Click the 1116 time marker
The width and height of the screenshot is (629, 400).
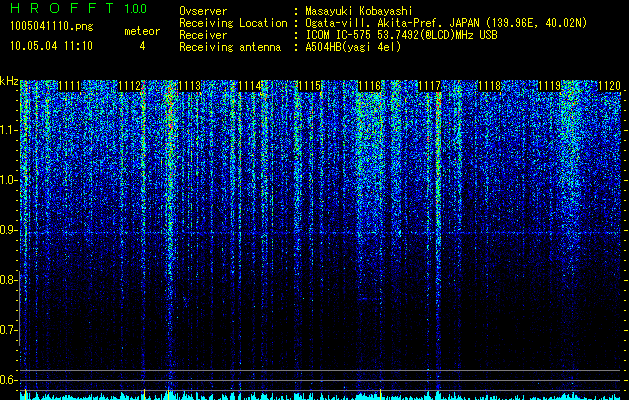[369, 86]
